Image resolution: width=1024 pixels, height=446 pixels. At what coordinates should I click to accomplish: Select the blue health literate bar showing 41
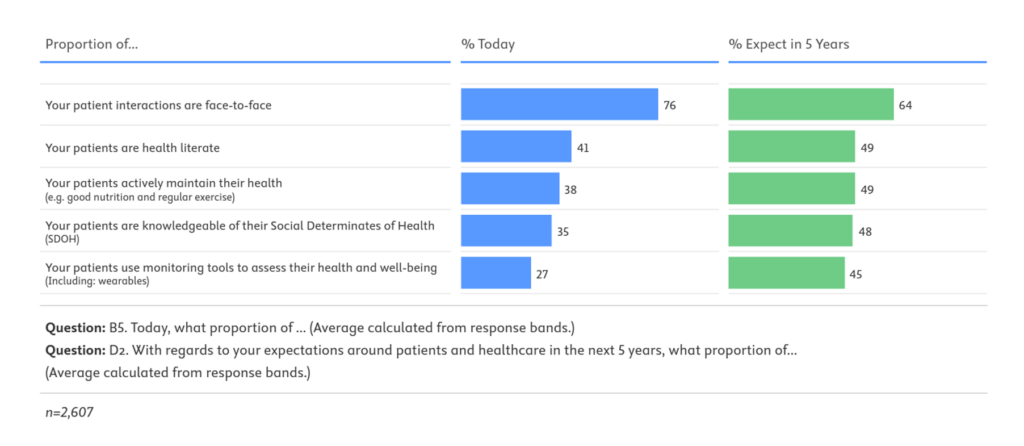pyautogui.click(x=516, y=147)
